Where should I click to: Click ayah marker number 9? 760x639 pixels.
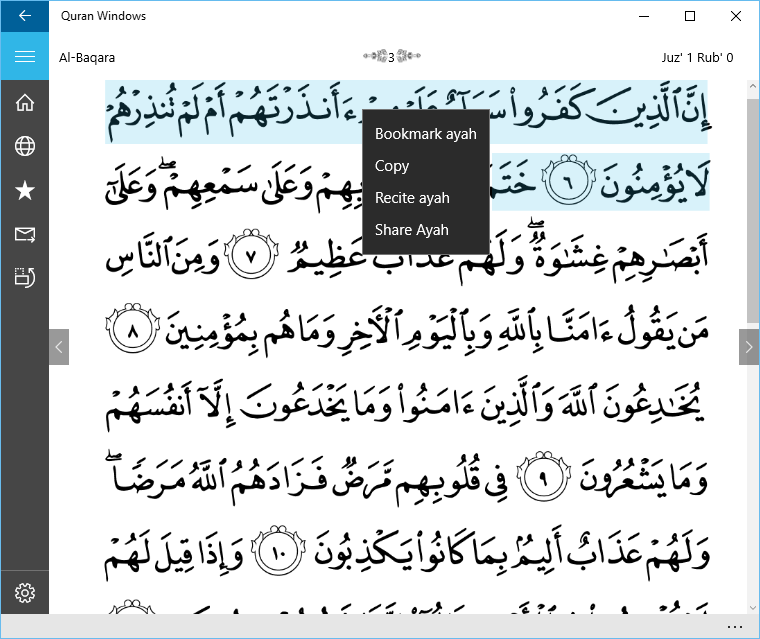tap(543, 477)
